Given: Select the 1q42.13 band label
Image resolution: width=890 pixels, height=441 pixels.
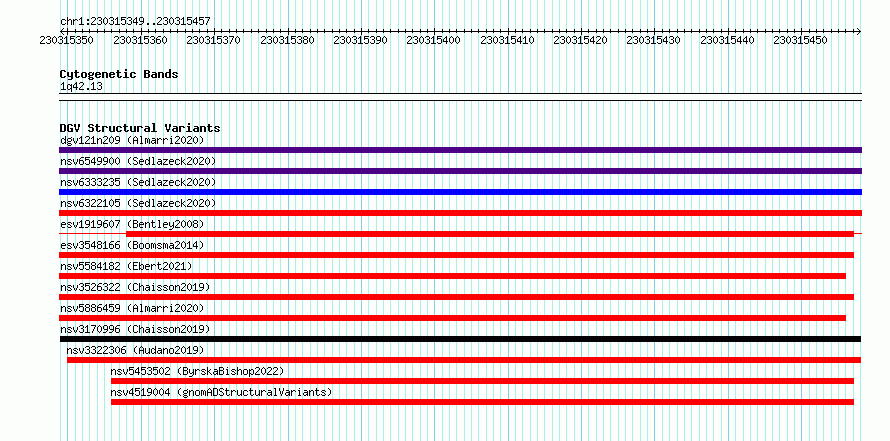Looking at the screenshot, I should [x=81, y=86].
